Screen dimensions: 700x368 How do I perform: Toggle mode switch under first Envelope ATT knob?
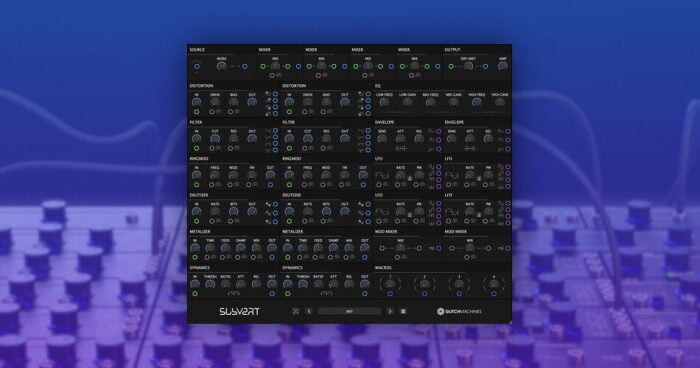point(400,148)
